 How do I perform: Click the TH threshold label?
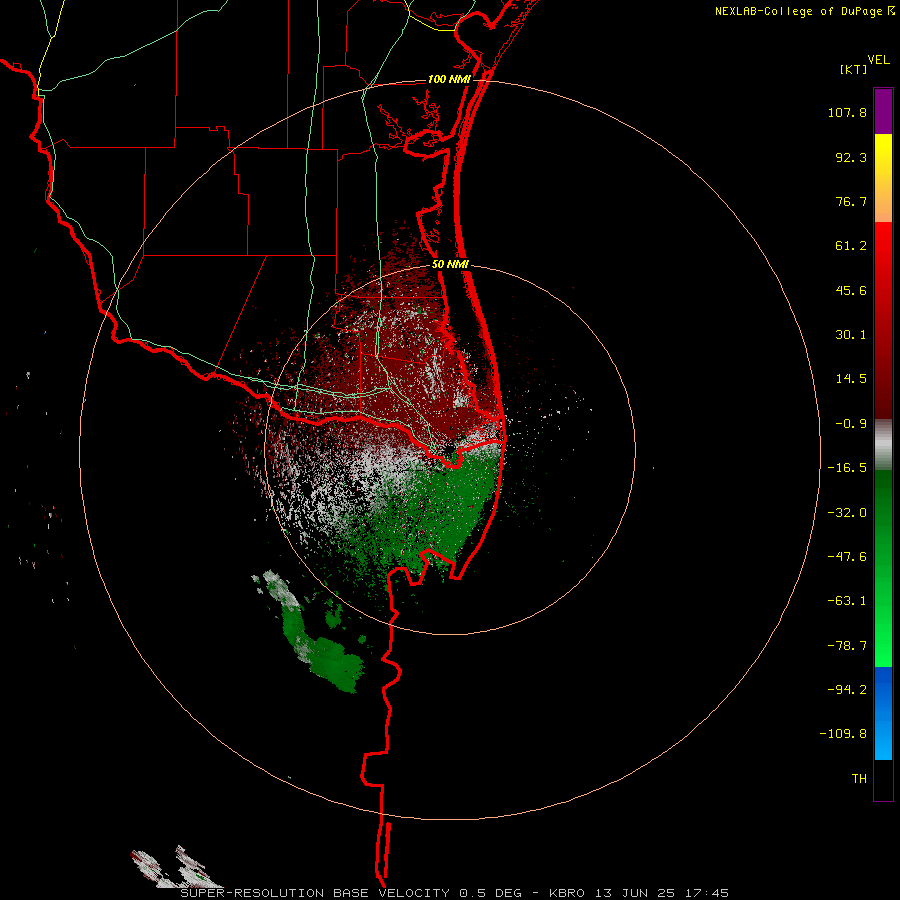coord(859,779)
